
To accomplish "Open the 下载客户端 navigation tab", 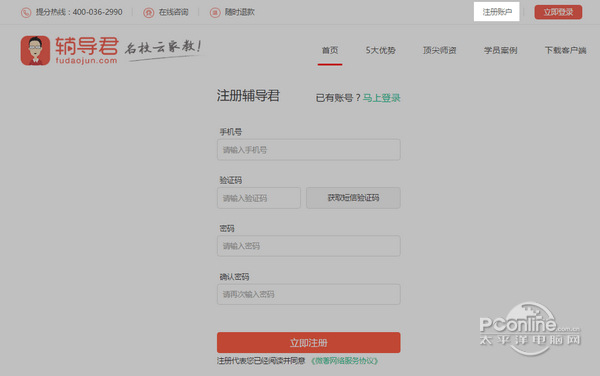I will tap(565, 50).
